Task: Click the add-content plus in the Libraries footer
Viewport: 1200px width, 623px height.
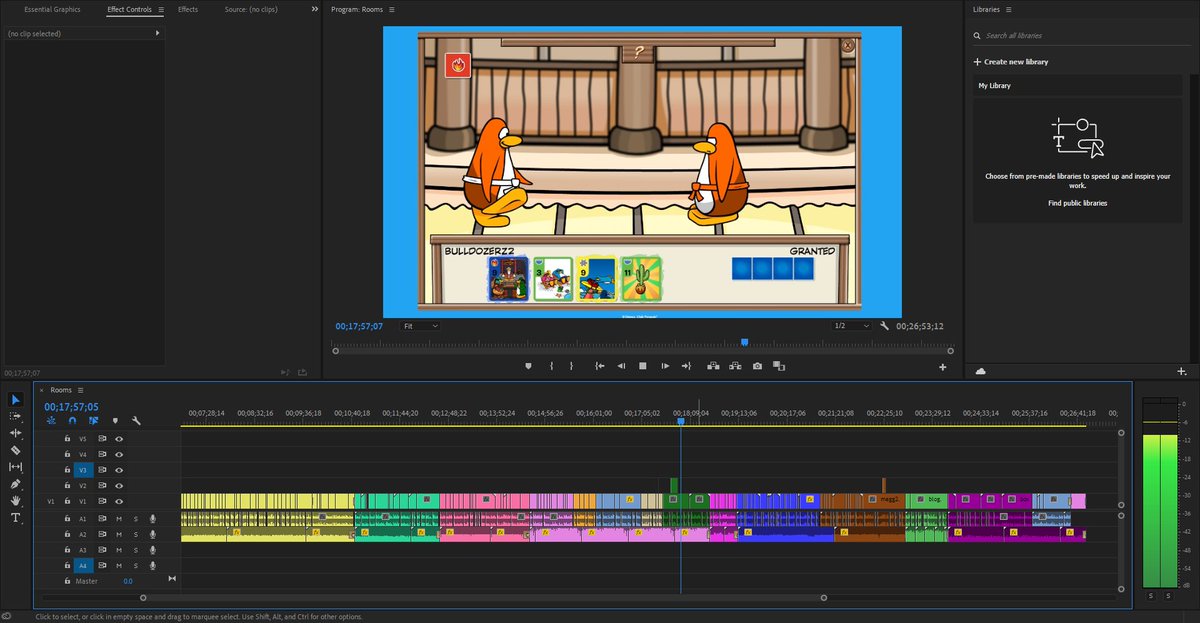Action: [x=1182, y=371]
